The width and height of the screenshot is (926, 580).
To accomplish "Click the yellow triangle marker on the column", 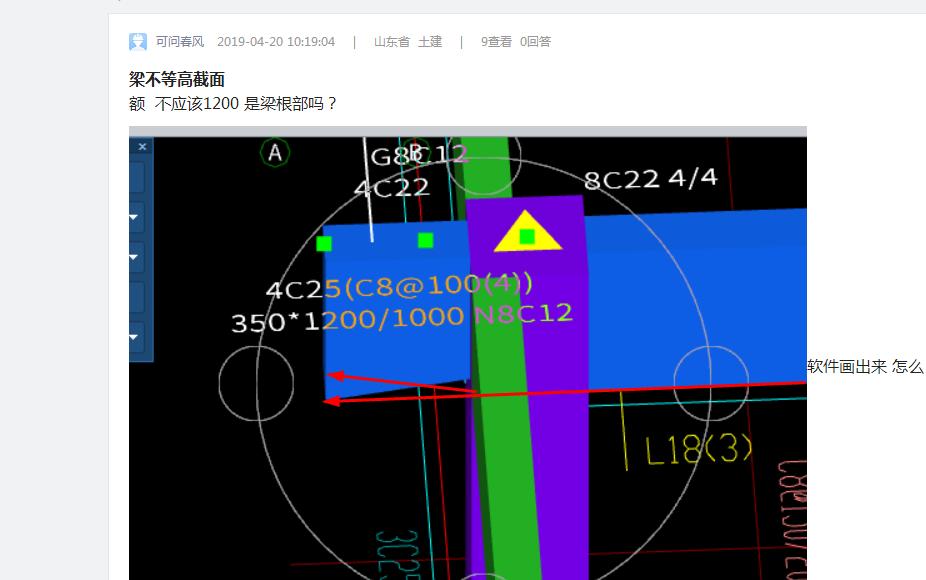I will coord(527,232).
